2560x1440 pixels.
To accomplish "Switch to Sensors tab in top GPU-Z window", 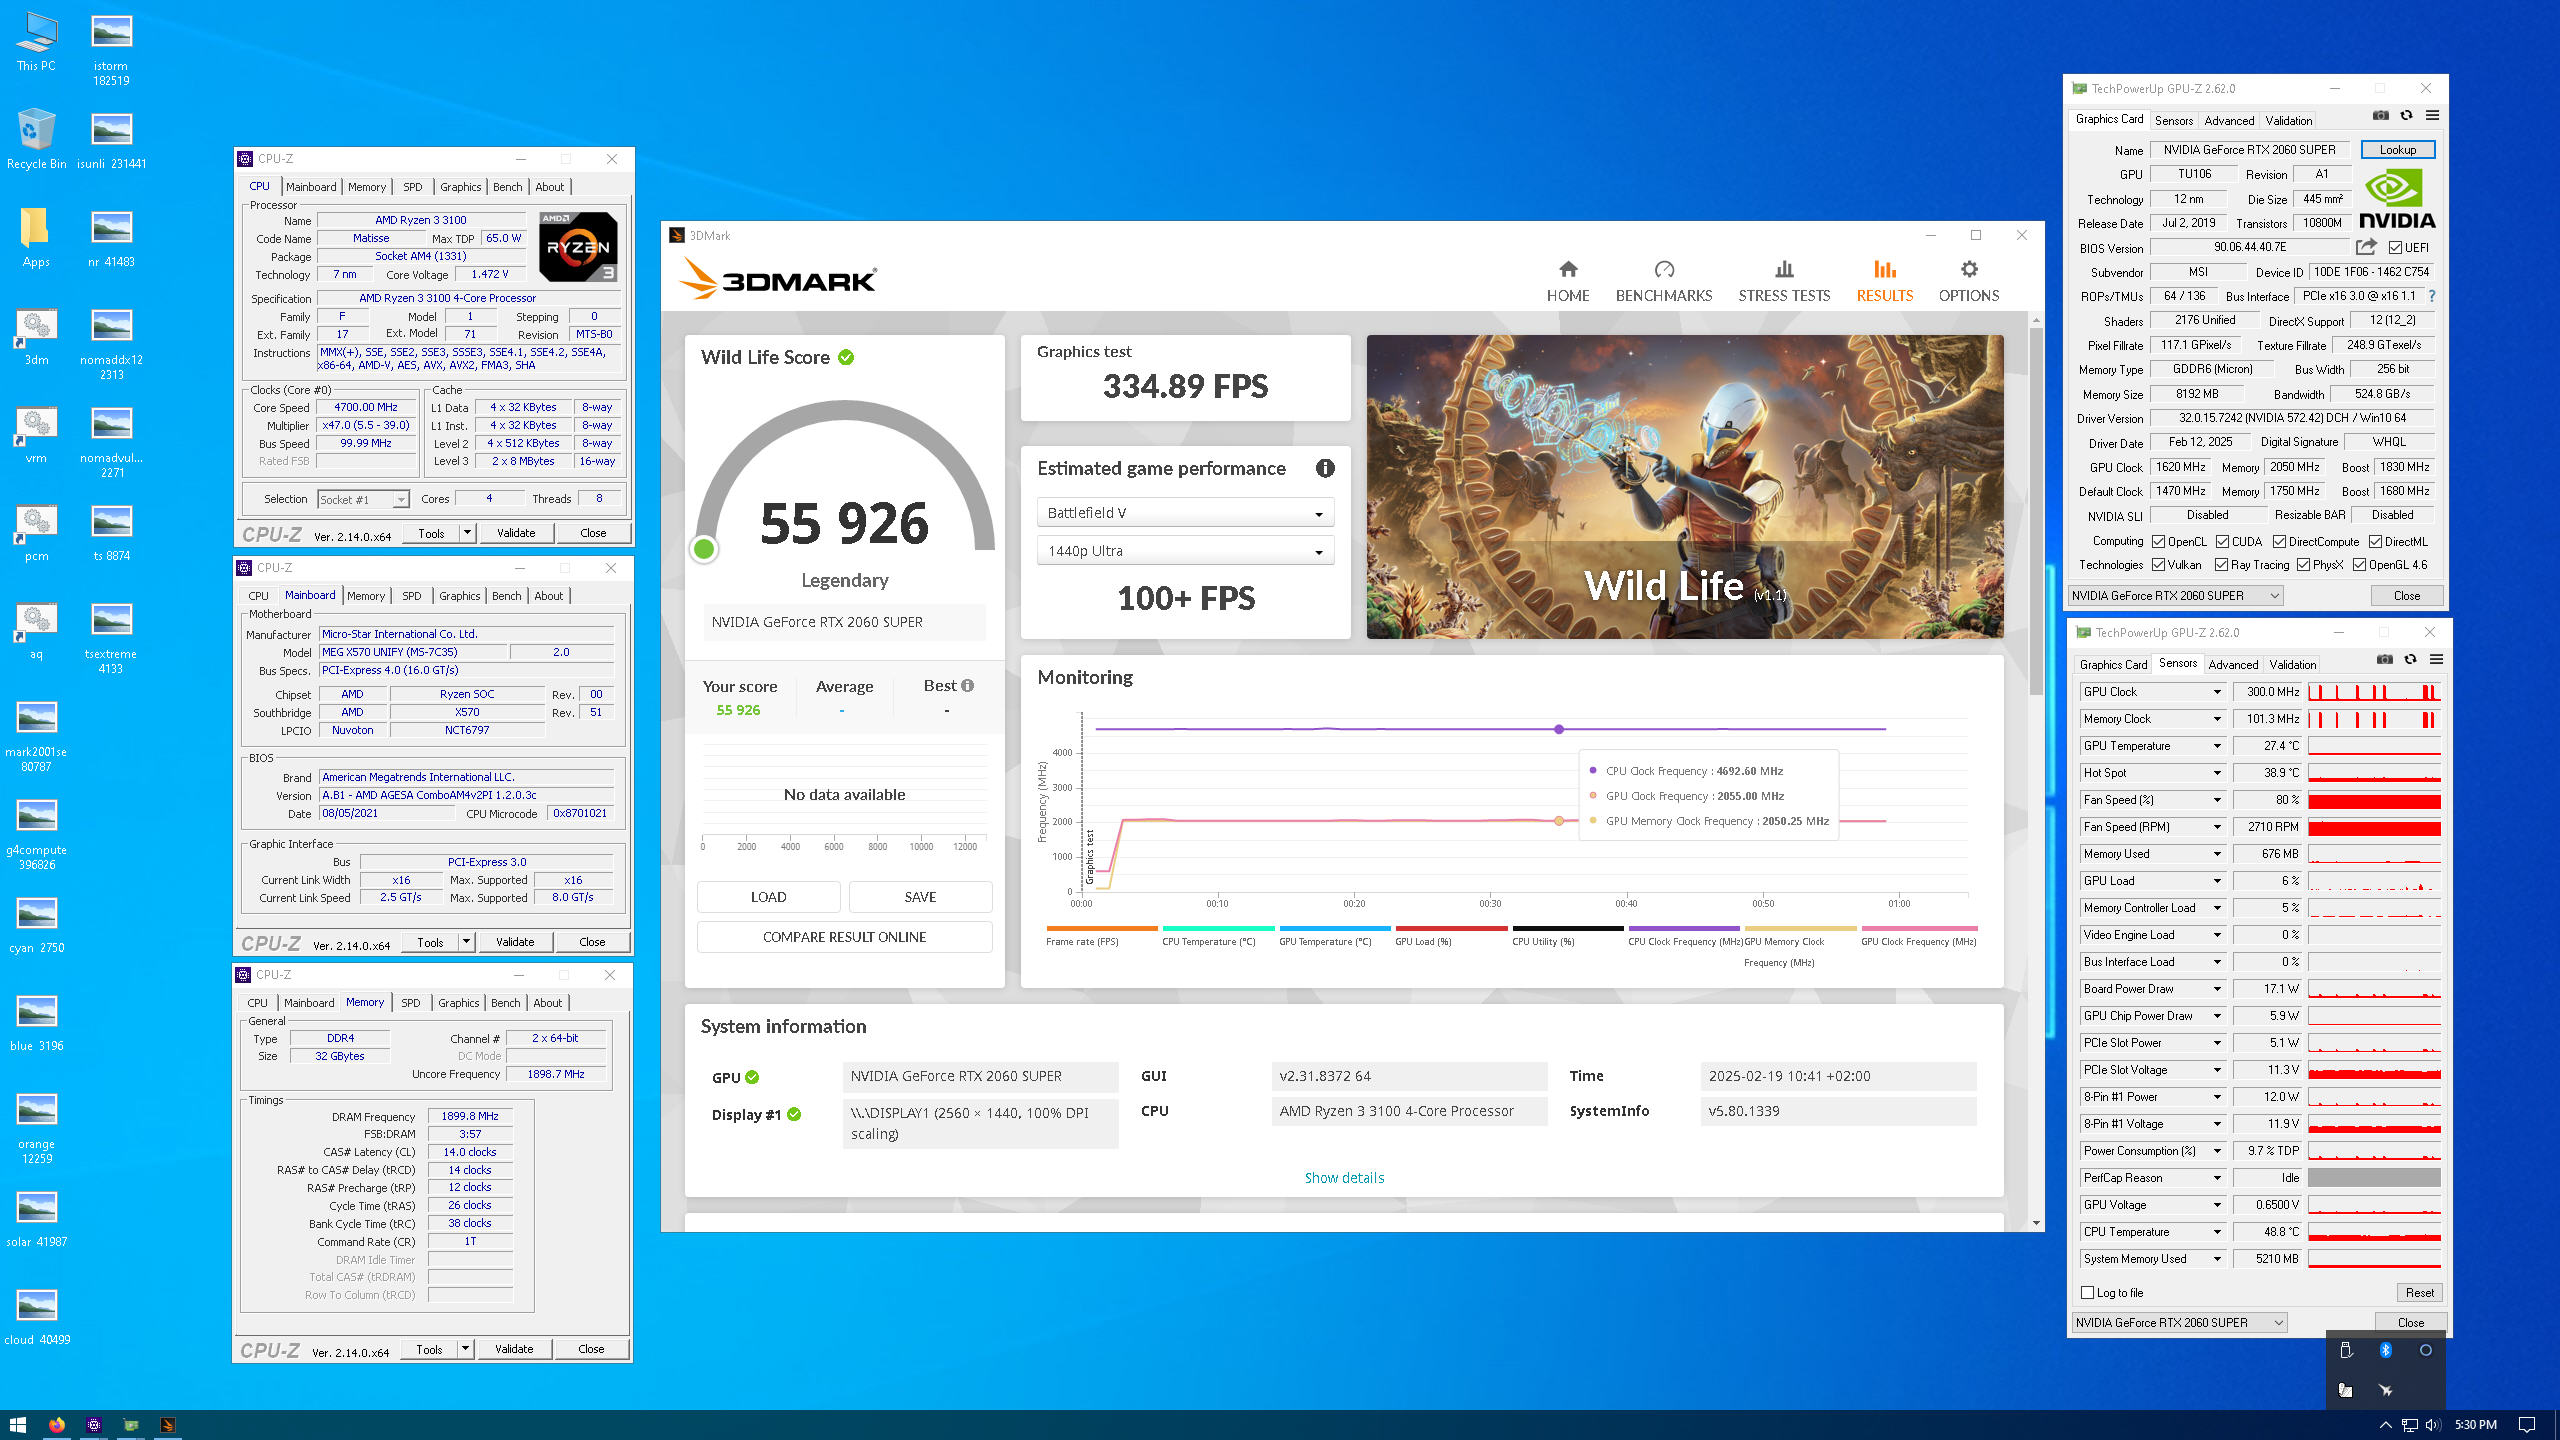I will click(x=2173, y=120).
